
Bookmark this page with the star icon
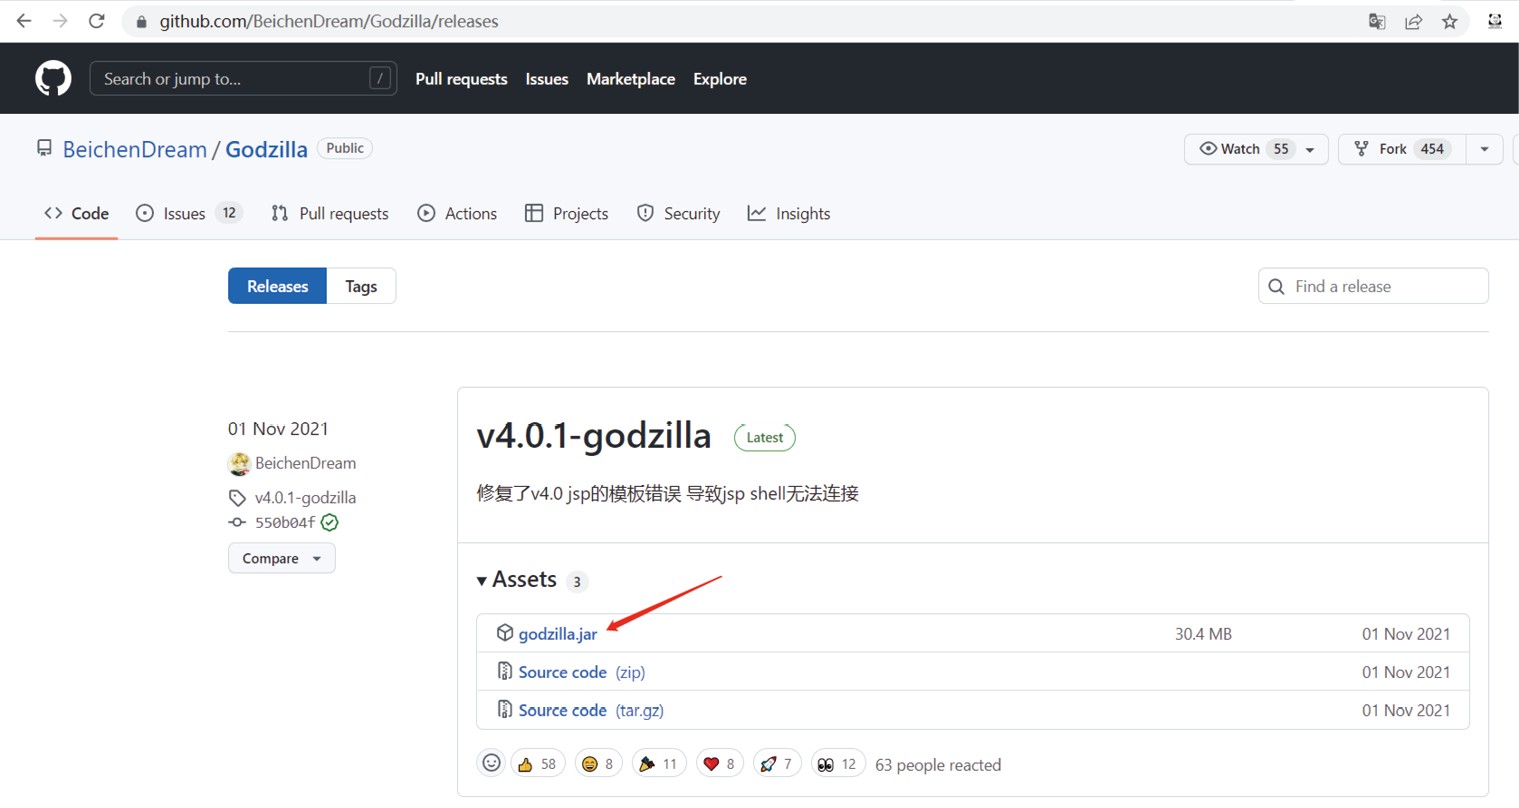pyautogui.click(x=1449, y=21)
